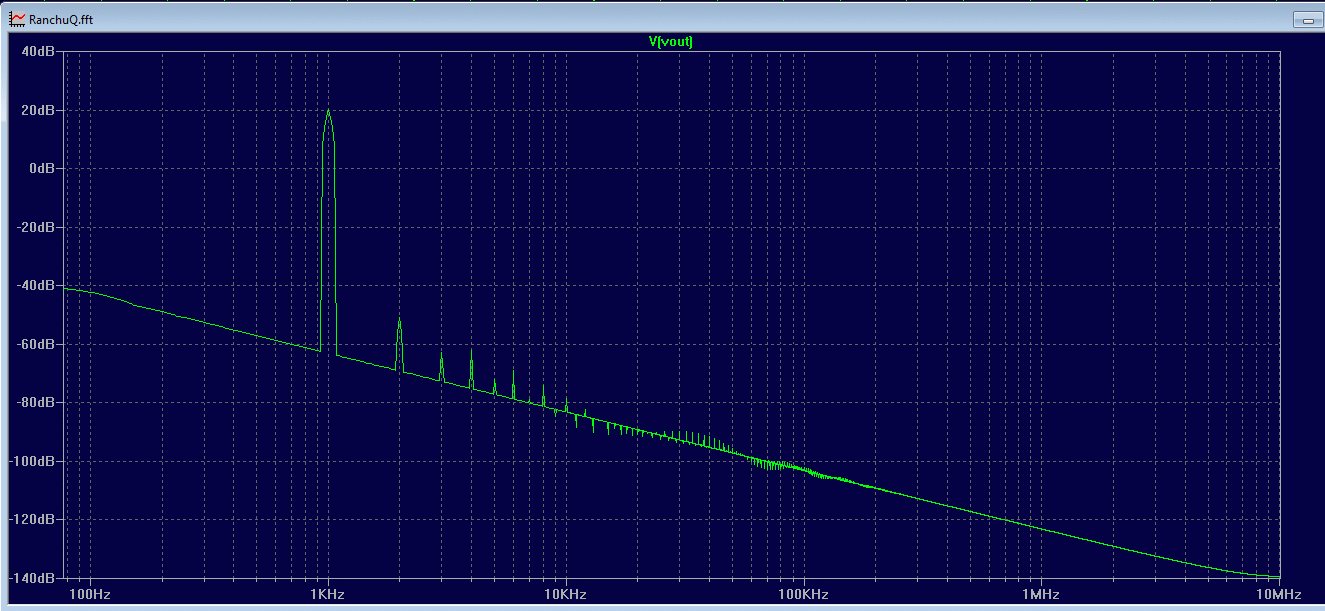Click the 100KHz frequency label
This screenshot has width=1325, height=611.
coord(802,595)
